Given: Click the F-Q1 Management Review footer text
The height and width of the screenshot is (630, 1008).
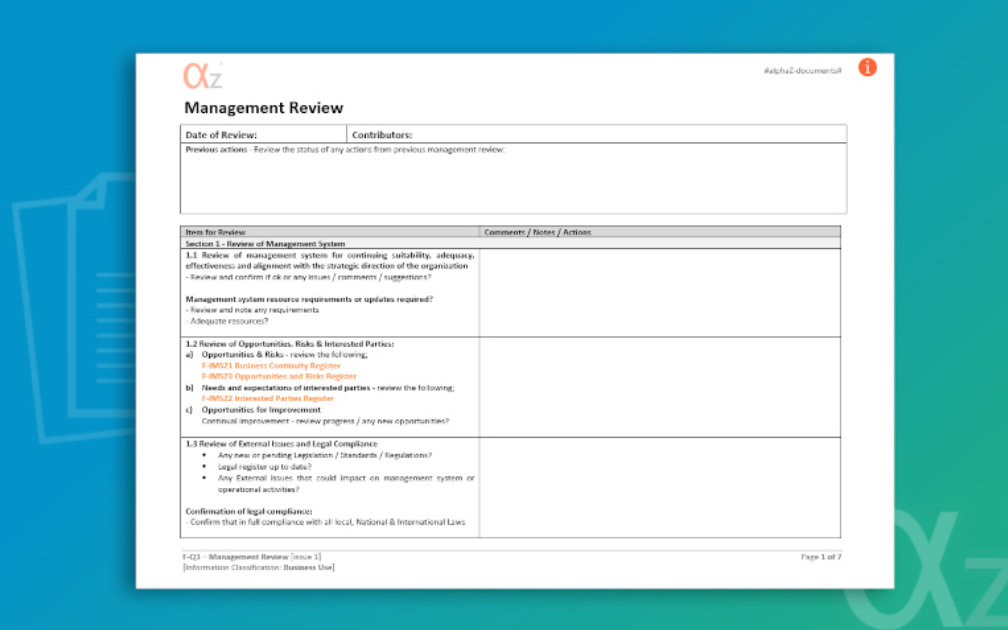Looking at the screenshot, I should pos(252,557).
